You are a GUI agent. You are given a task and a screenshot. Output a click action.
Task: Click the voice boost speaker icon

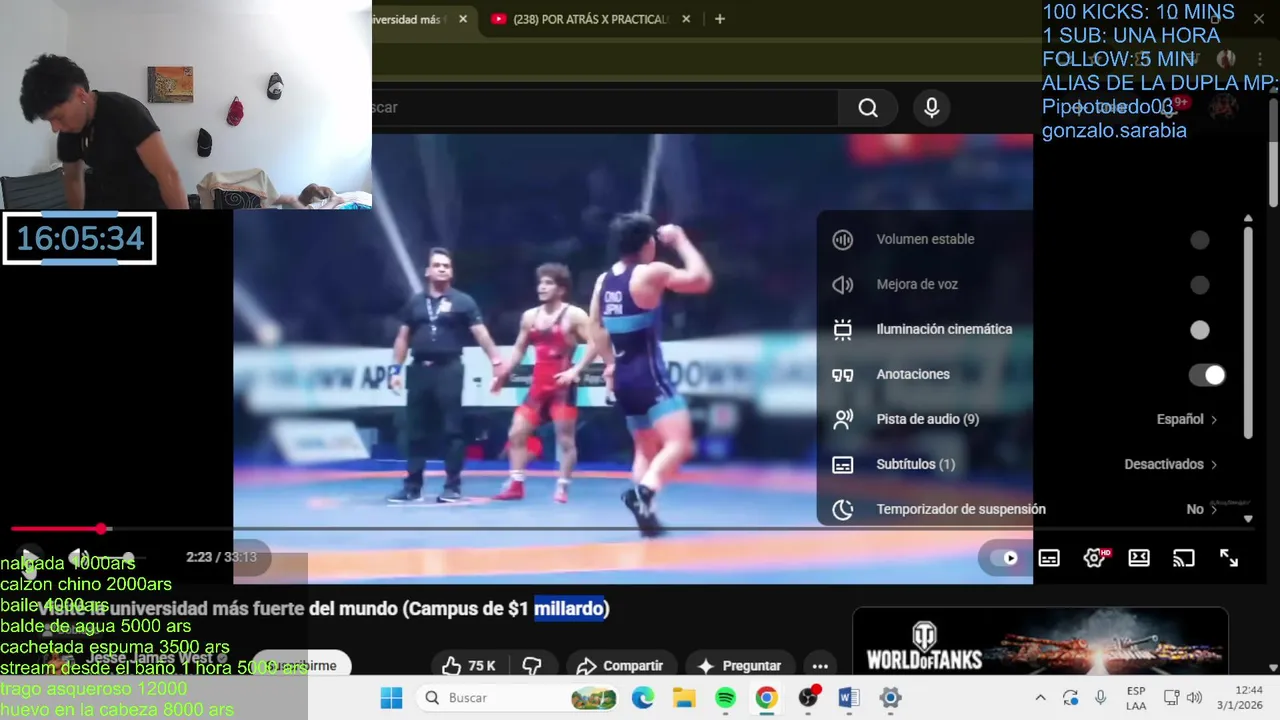click(843, 284)
